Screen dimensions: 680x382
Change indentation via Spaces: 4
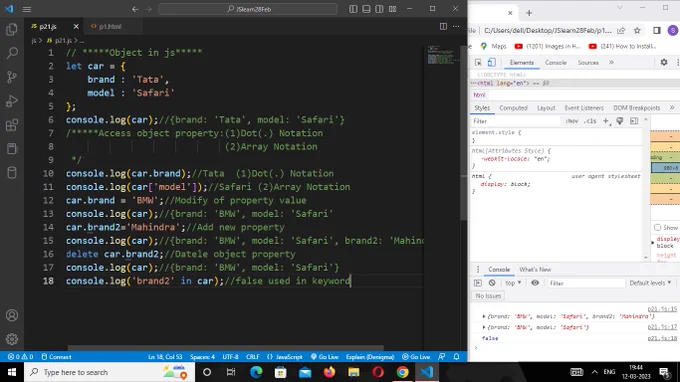pyautogui.click(x=202, y=357)
